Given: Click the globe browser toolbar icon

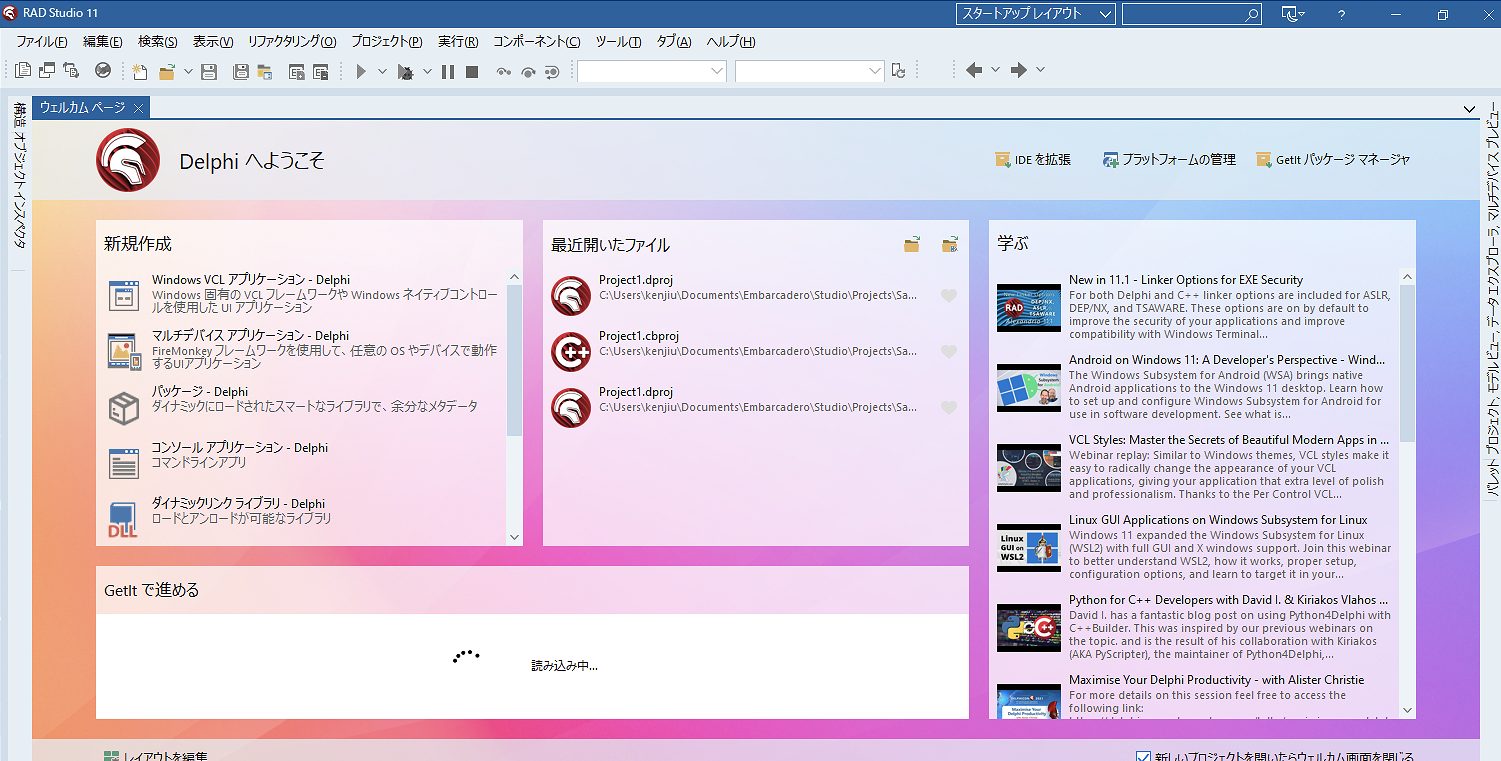Looking at the screenshot, I should pyautogui.click(x=102, y=70).
